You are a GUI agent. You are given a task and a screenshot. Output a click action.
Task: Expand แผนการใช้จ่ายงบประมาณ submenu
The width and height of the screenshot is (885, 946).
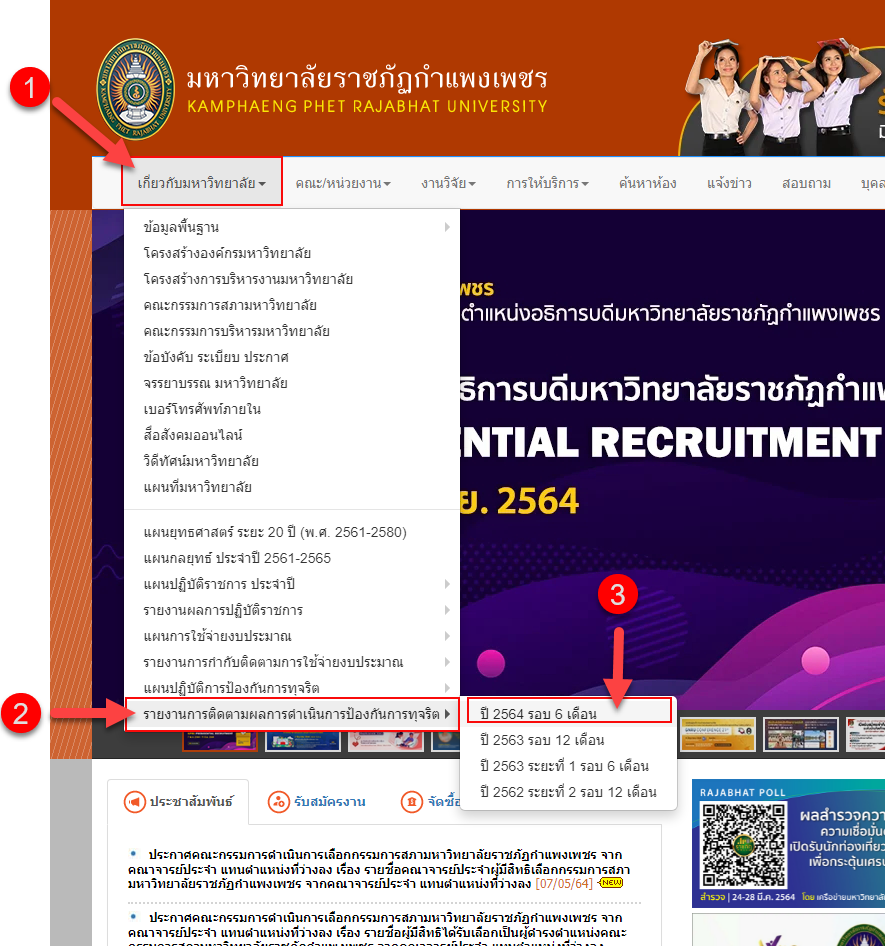pyautogui.click(x=292, y=636)
